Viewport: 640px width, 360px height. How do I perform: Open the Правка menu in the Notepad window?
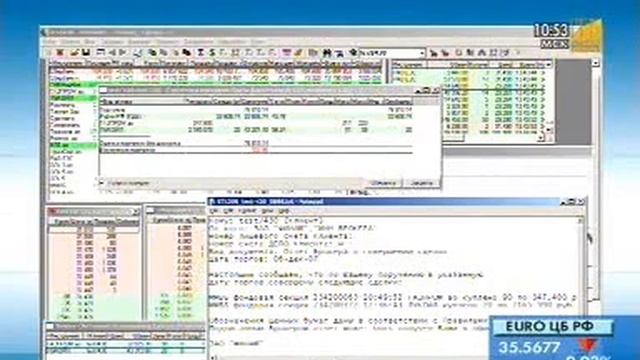click(229, 211)
